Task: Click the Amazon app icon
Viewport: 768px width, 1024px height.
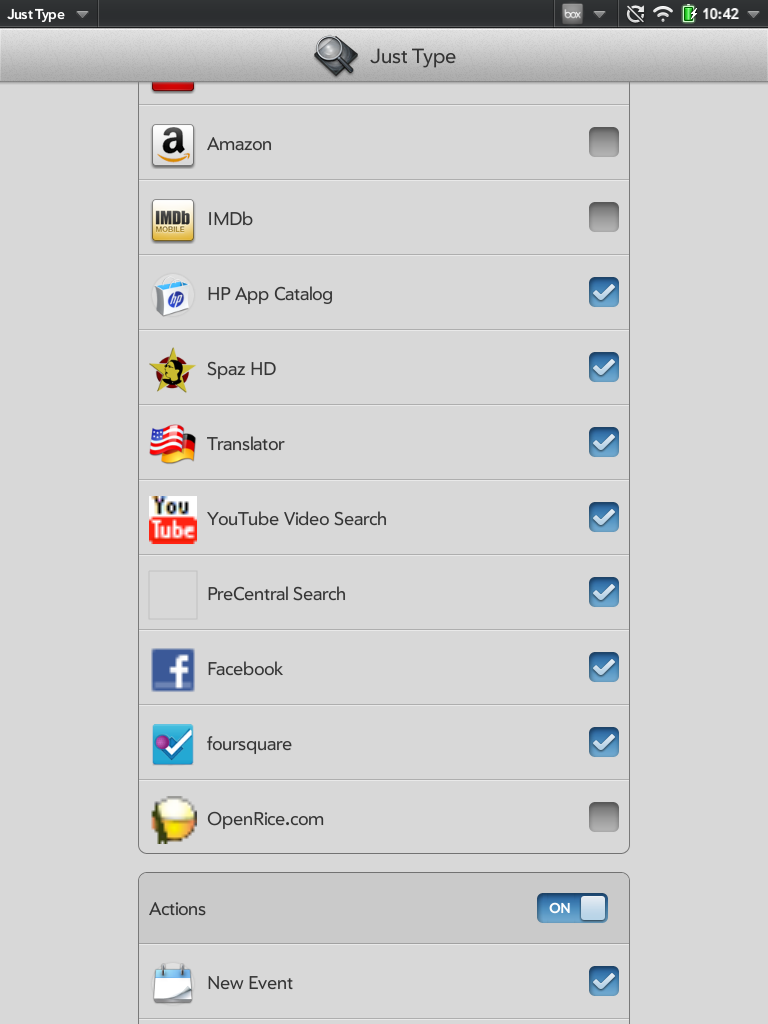Action: 173,145
